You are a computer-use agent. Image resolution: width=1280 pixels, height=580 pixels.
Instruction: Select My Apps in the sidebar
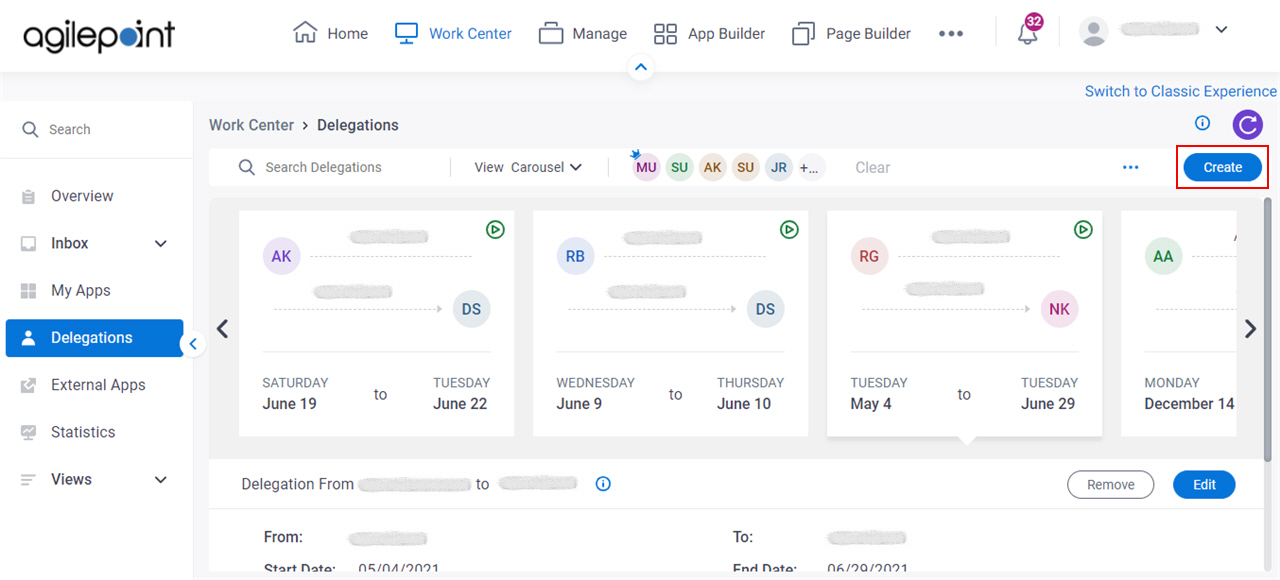(x=80, y=290)
